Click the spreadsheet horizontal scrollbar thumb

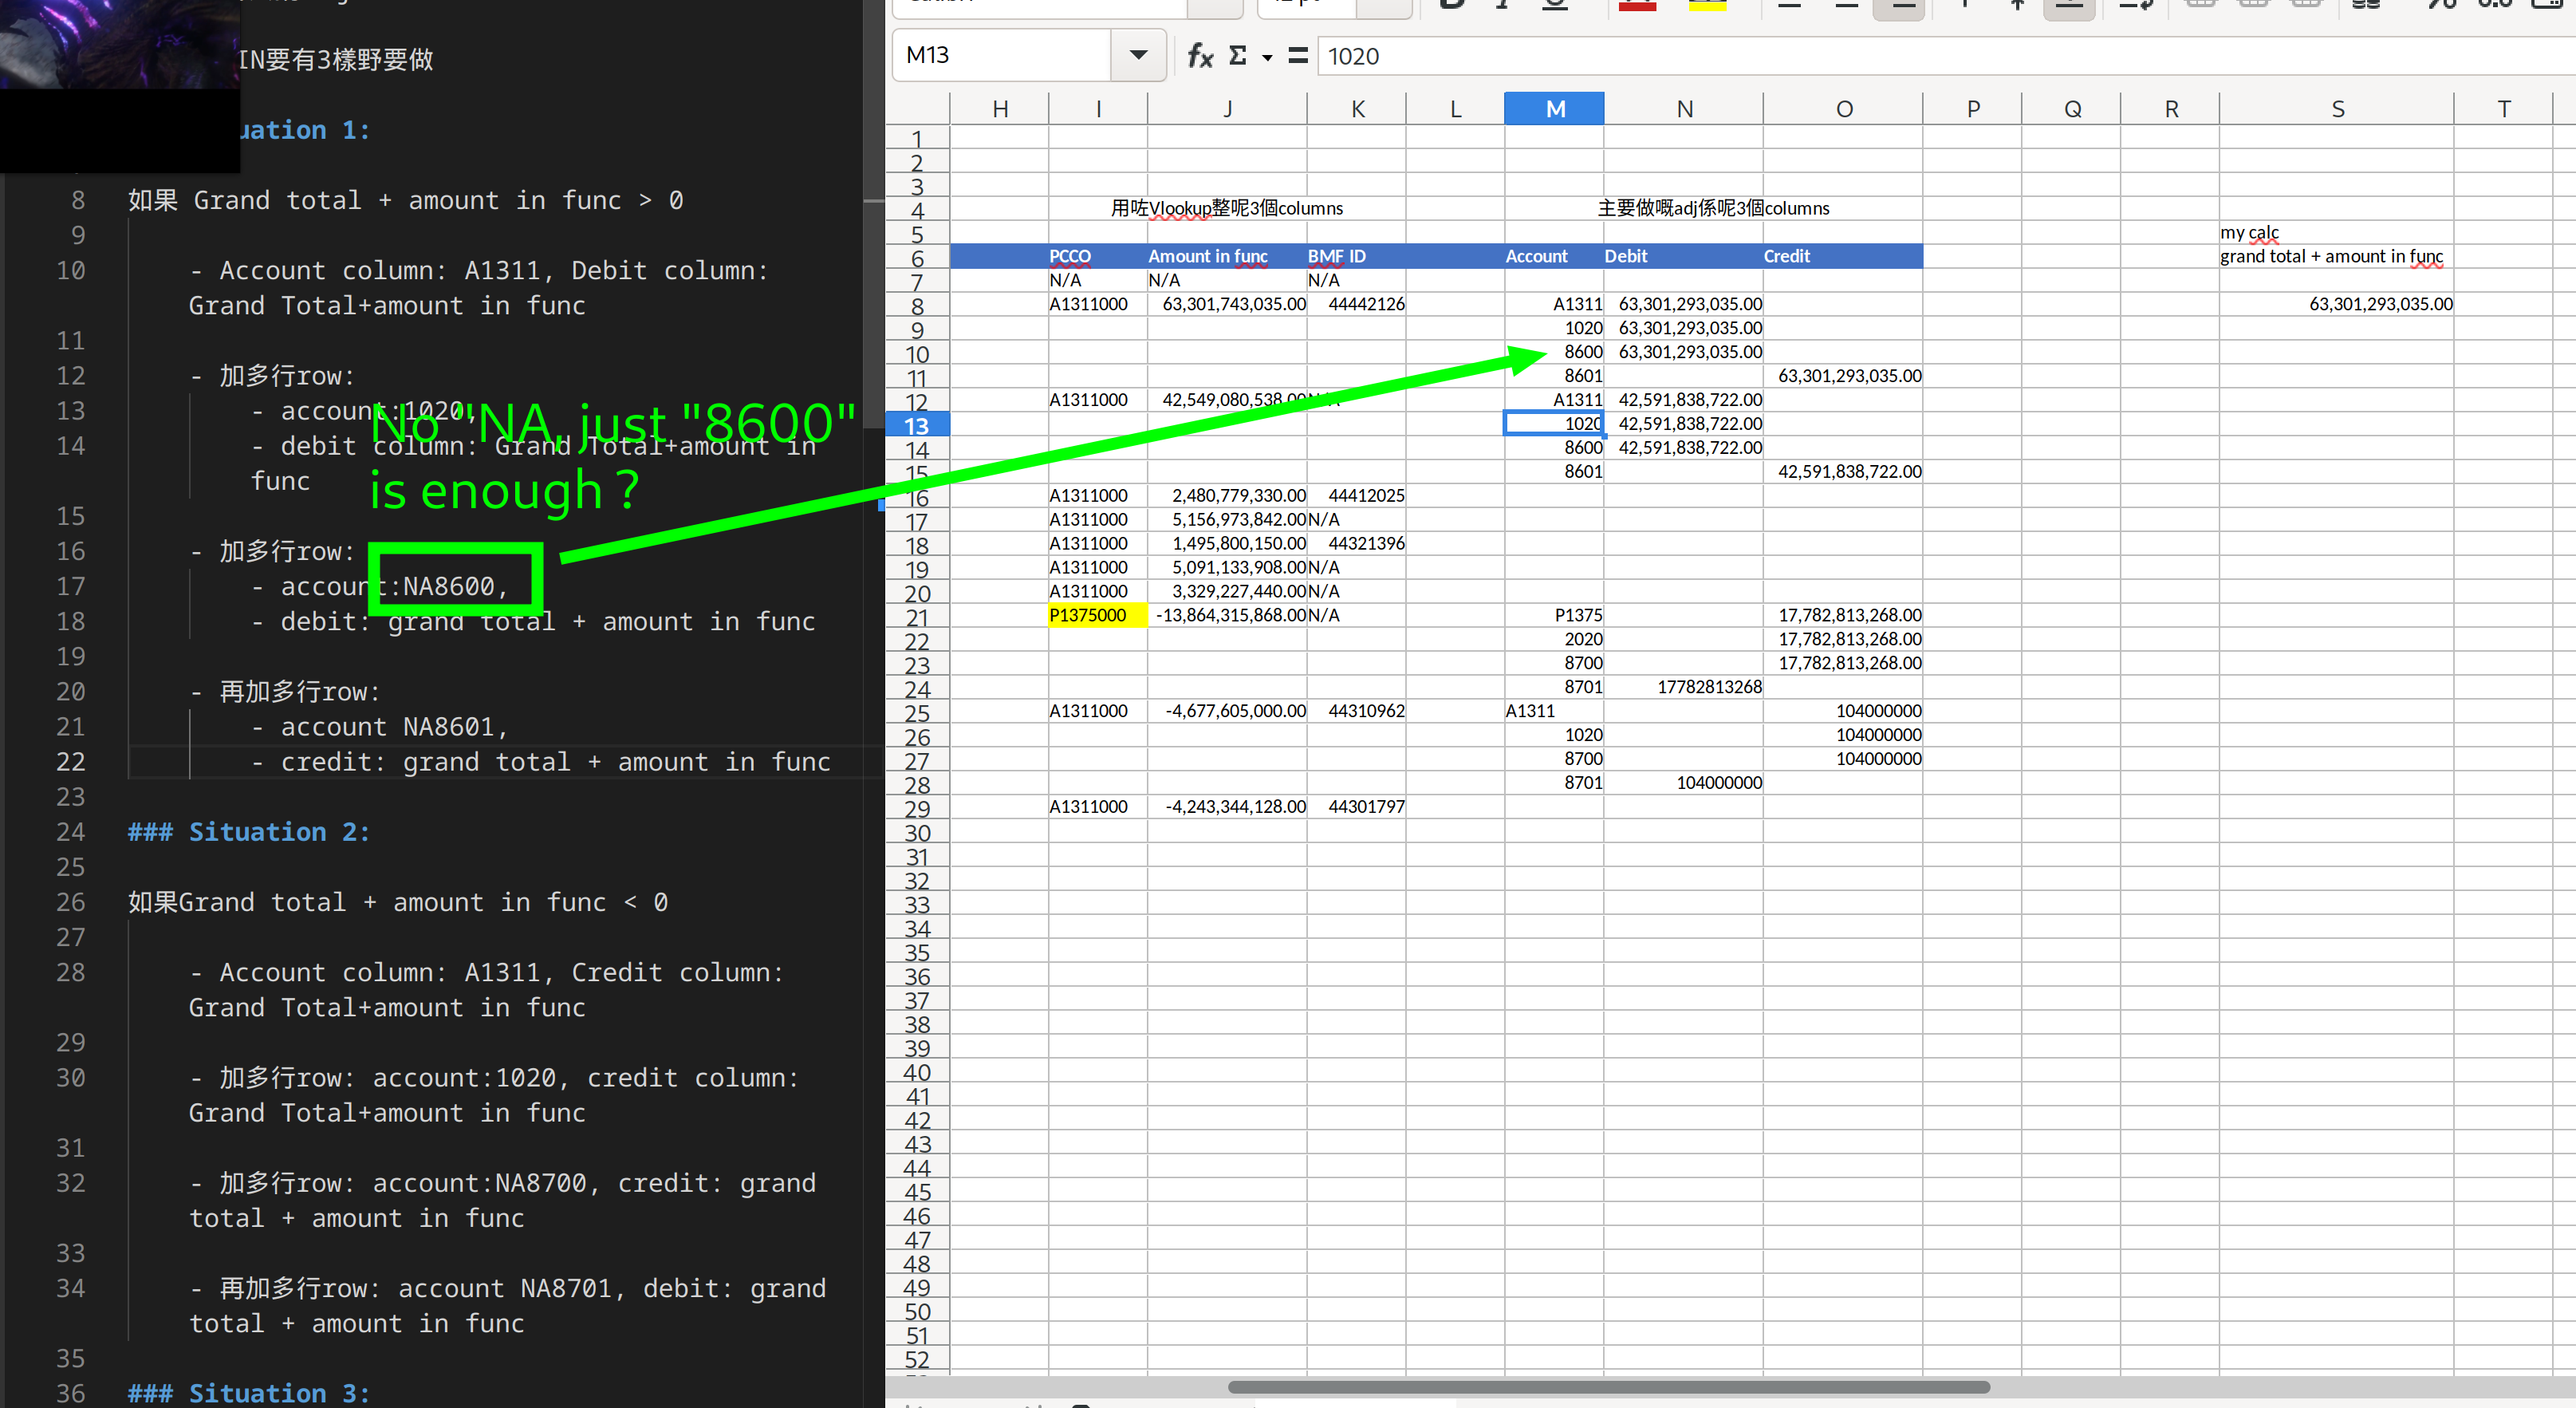point(1608,1387)
